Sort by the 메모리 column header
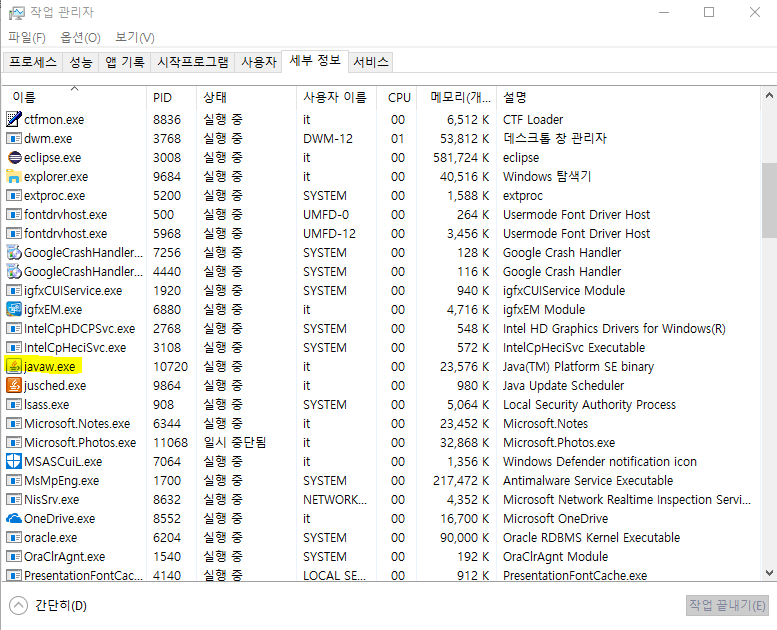777x630 pixels. 456,97
